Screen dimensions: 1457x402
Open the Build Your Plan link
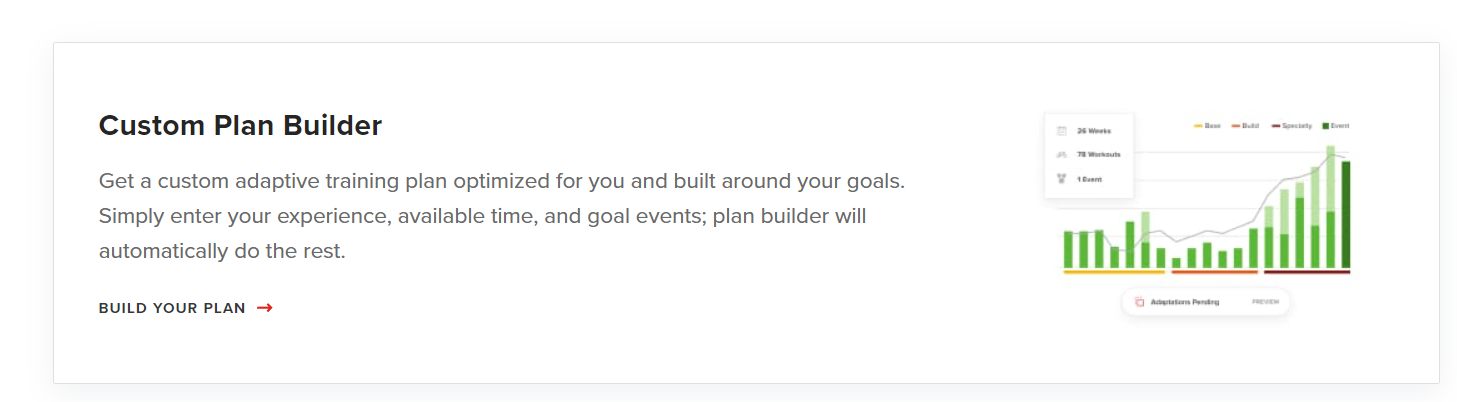tap(186, 308)
